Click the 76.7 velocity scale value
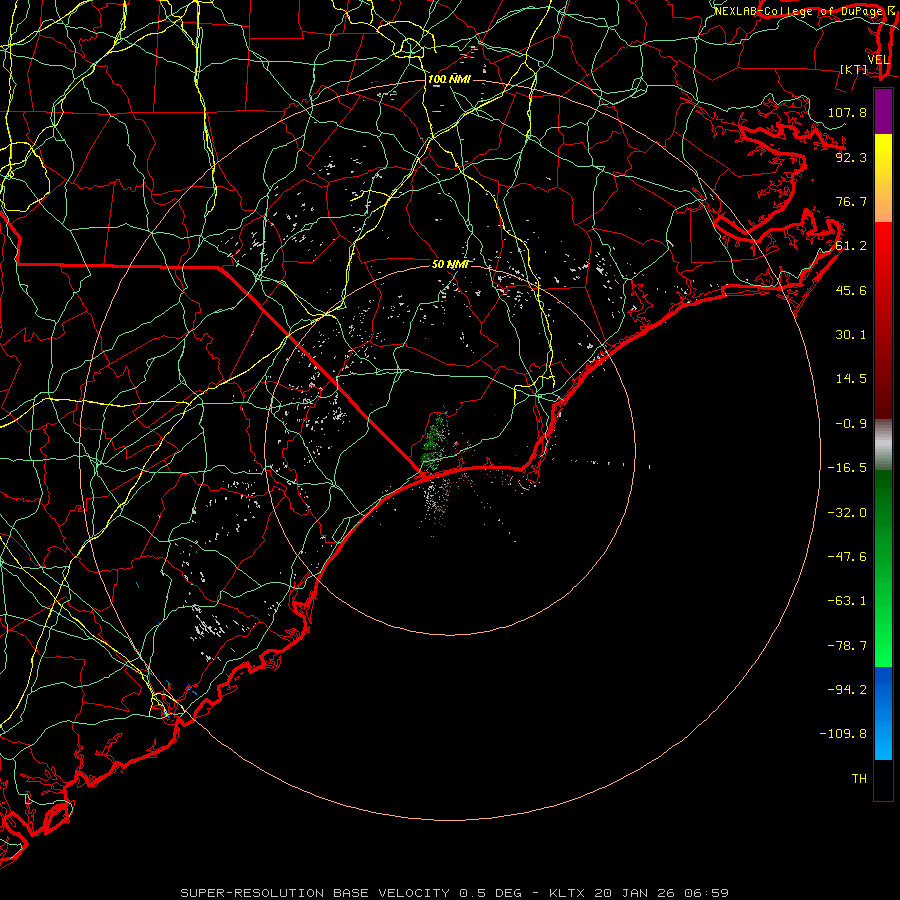The width and height of the screenshot is (900, 900). (x=851, y=201)
